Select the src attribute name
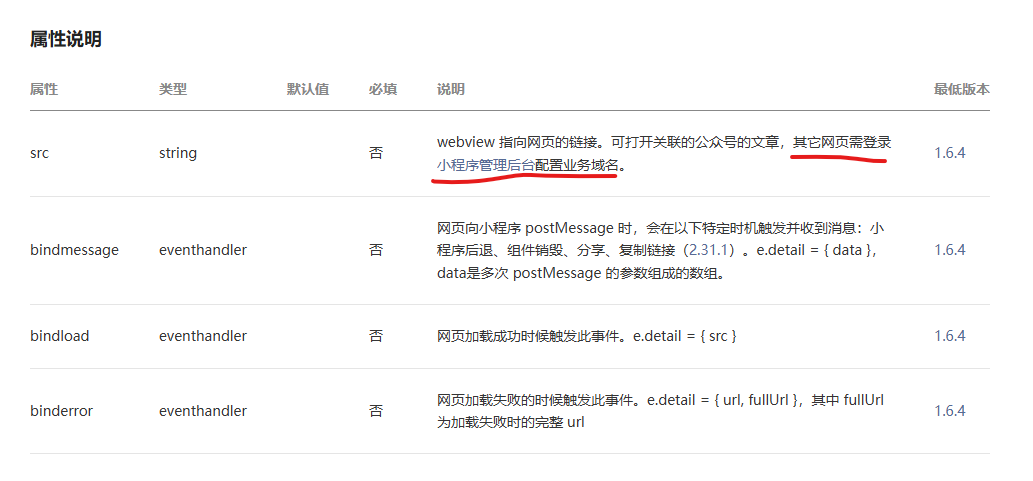 (x=40, y=154)
